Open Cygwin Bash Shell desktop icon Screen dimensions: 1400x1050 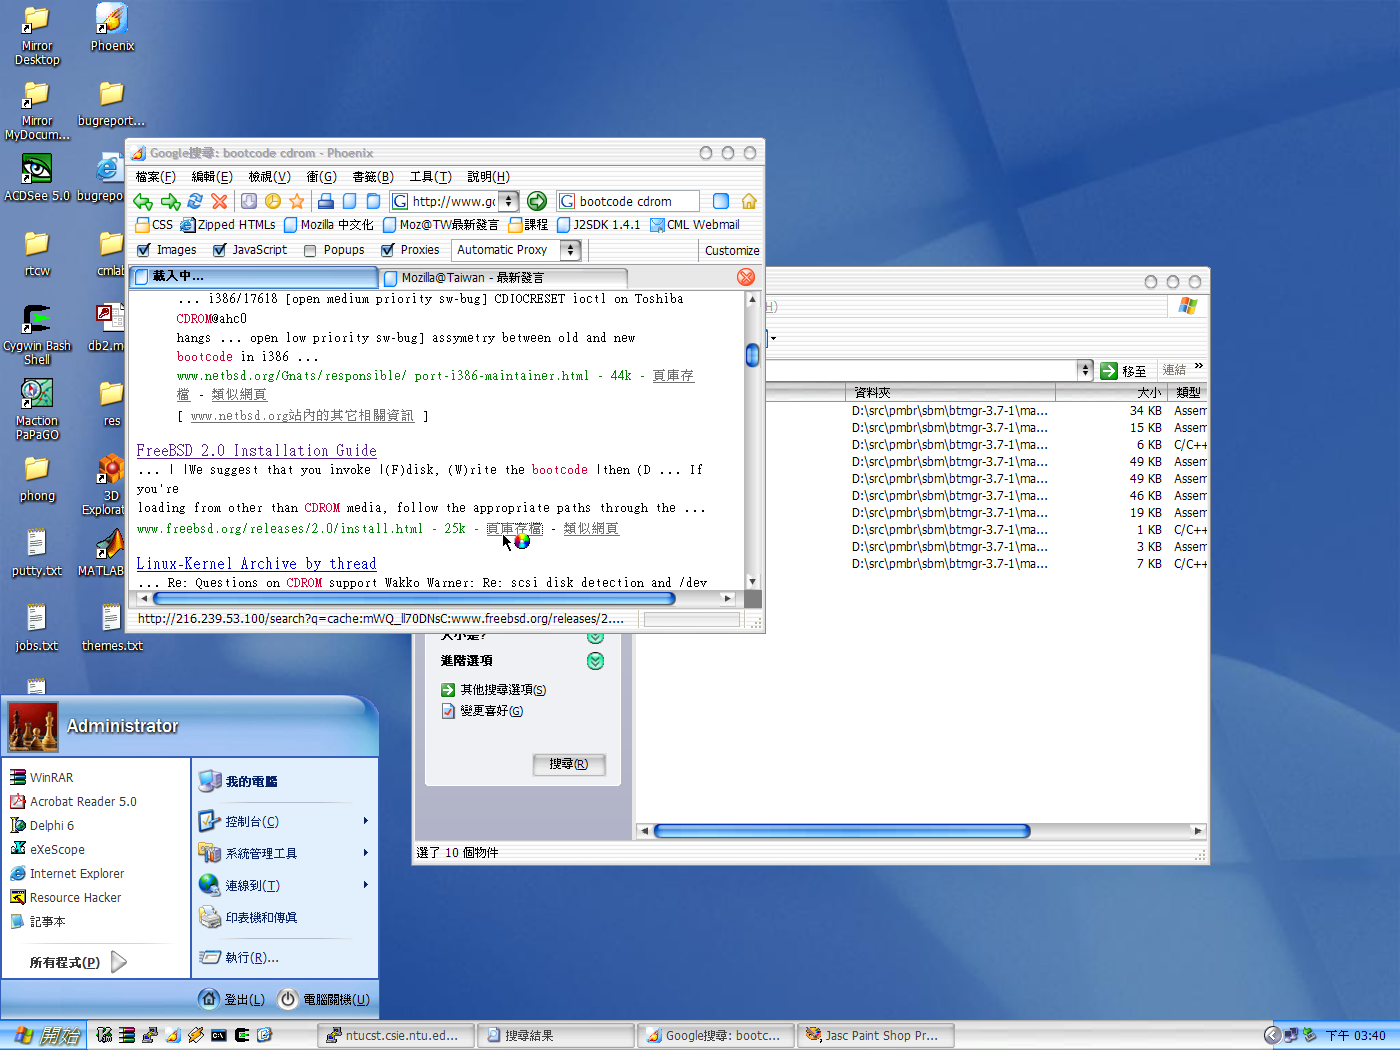click(37, 335)
